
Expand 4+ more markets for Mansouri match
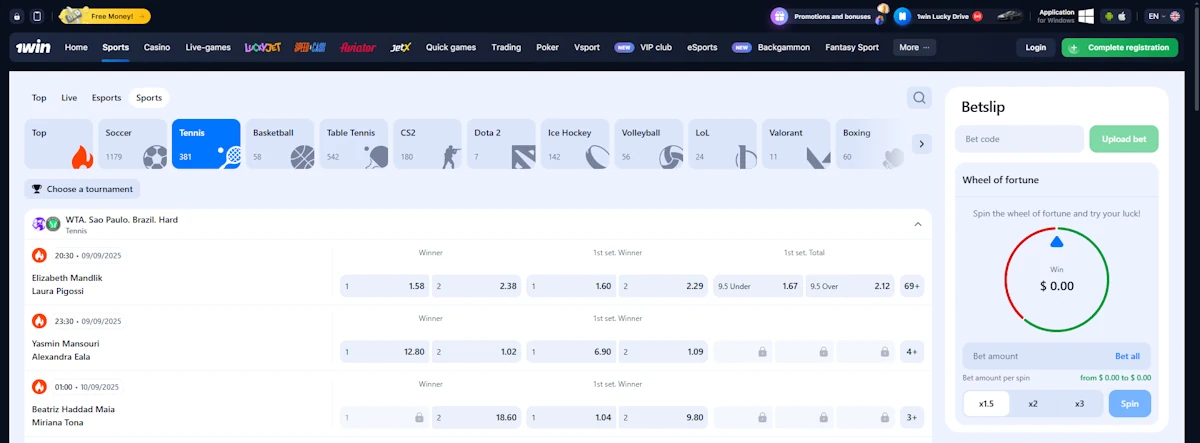point(912,352)
